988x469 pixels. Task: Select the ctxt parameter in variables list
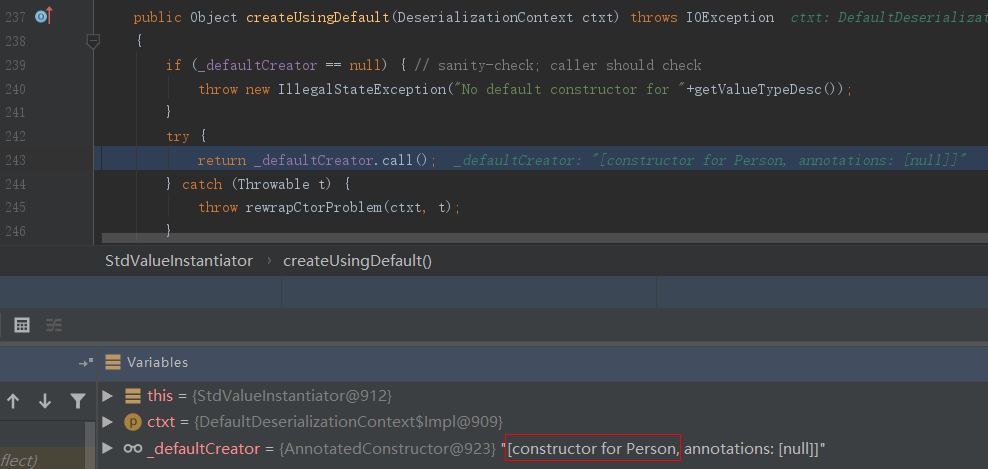(160, 422)
